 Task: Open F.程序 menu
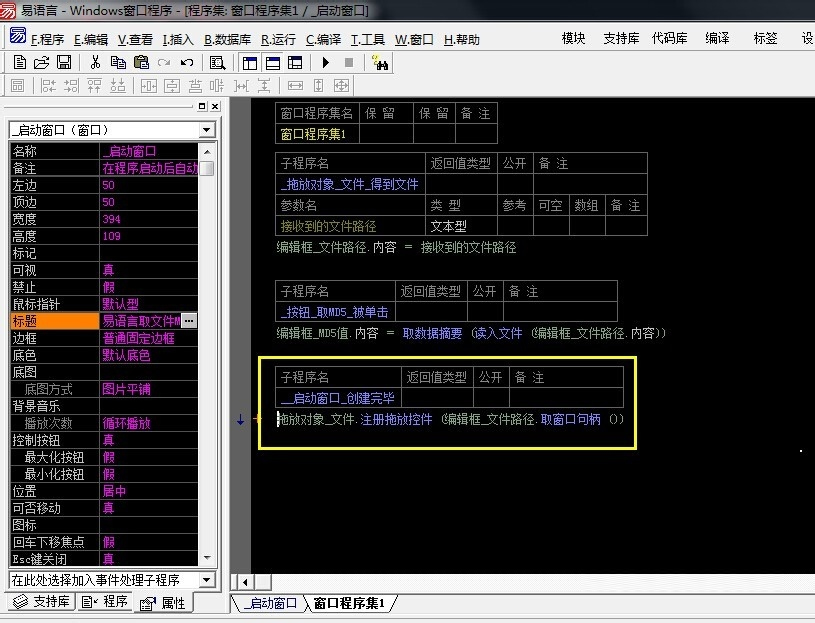(x=47, y=39)
